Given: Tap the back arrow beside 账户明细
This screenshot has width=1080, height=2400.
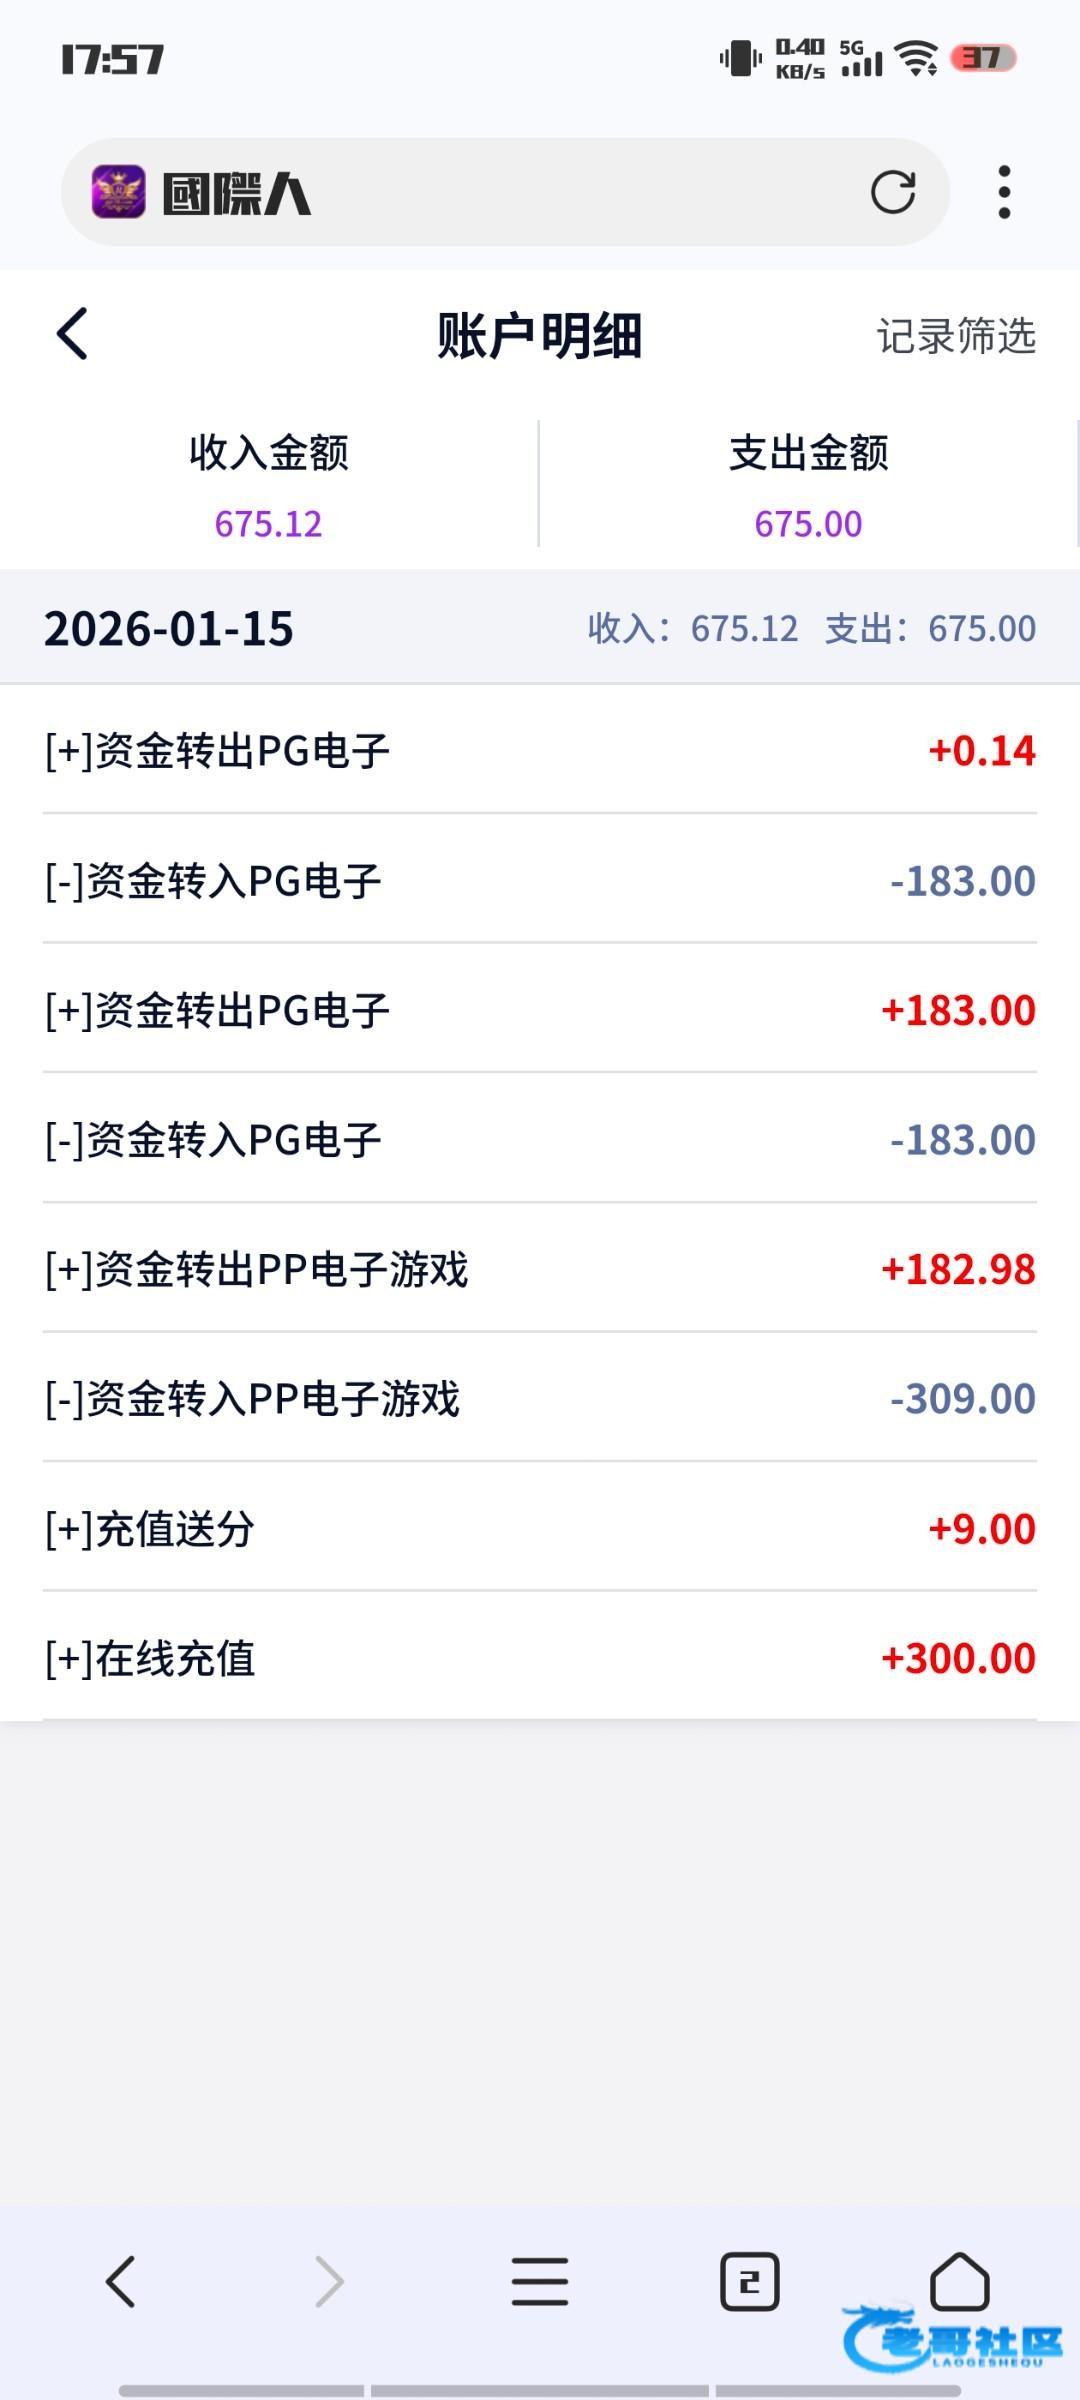Looking at the screenshot, I should pyautogui.click(x=72, y=334).
